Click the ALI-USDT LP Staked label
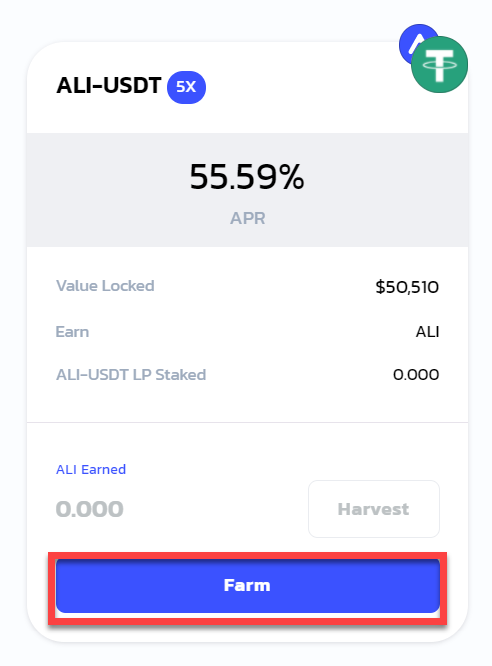This screenshot has width=492, height=666. (131, 375)
